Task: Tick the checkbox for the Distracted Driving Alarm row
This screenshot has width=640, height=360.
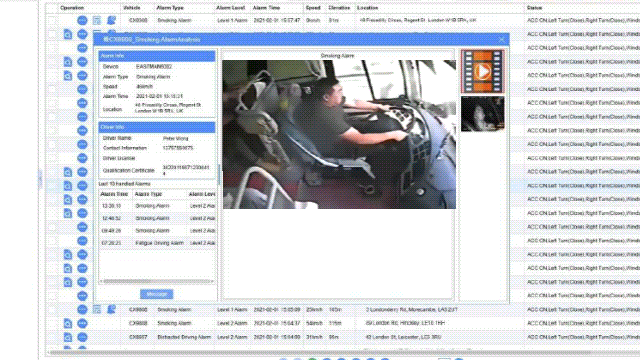Action: click(52, 337)
